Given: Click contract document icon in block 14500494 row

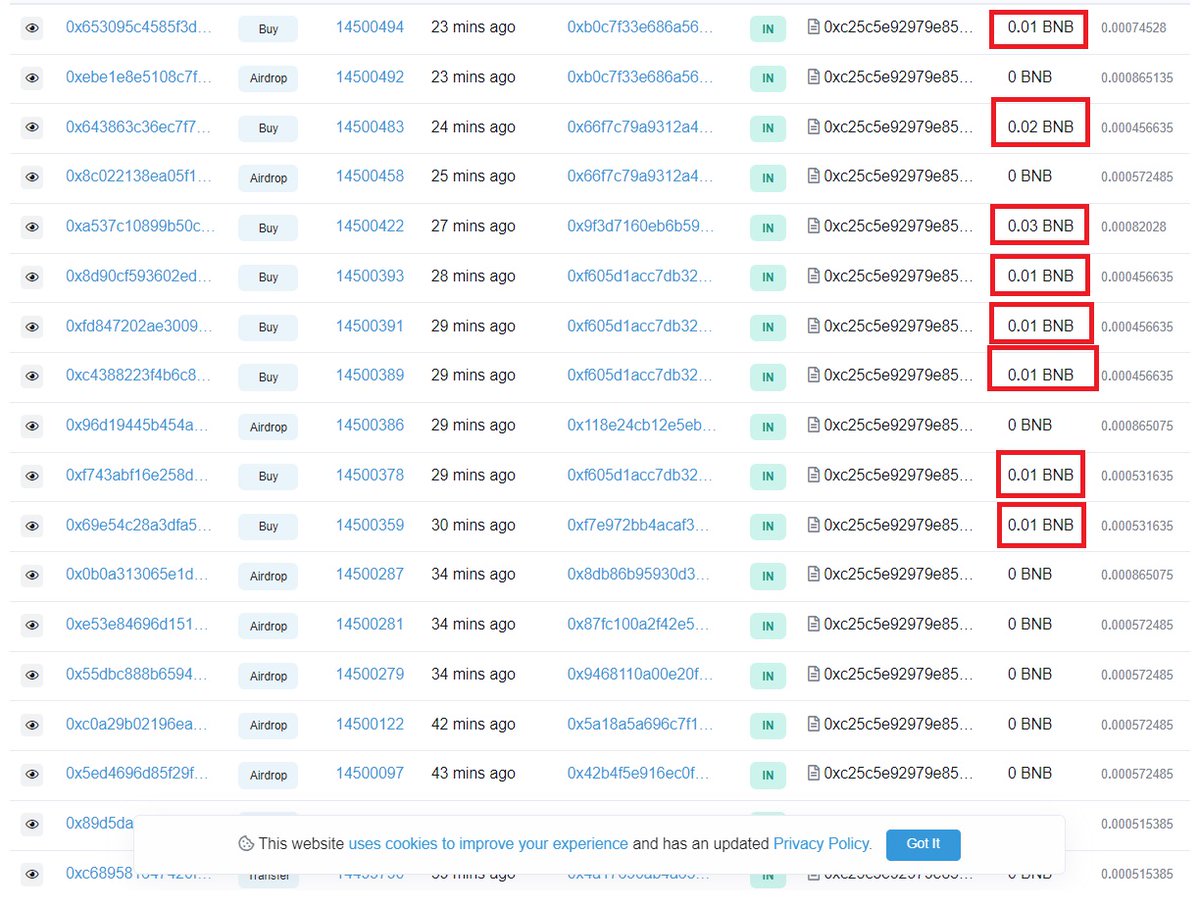Looking at the screenshot, I should (813, 28).
